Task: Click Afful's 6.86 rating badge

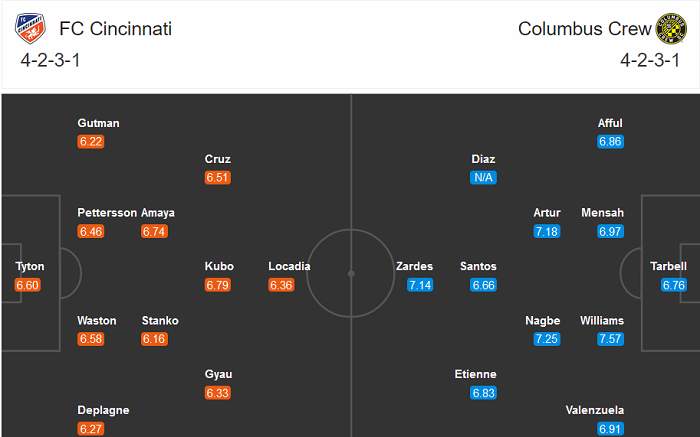Action: (611, 142)
